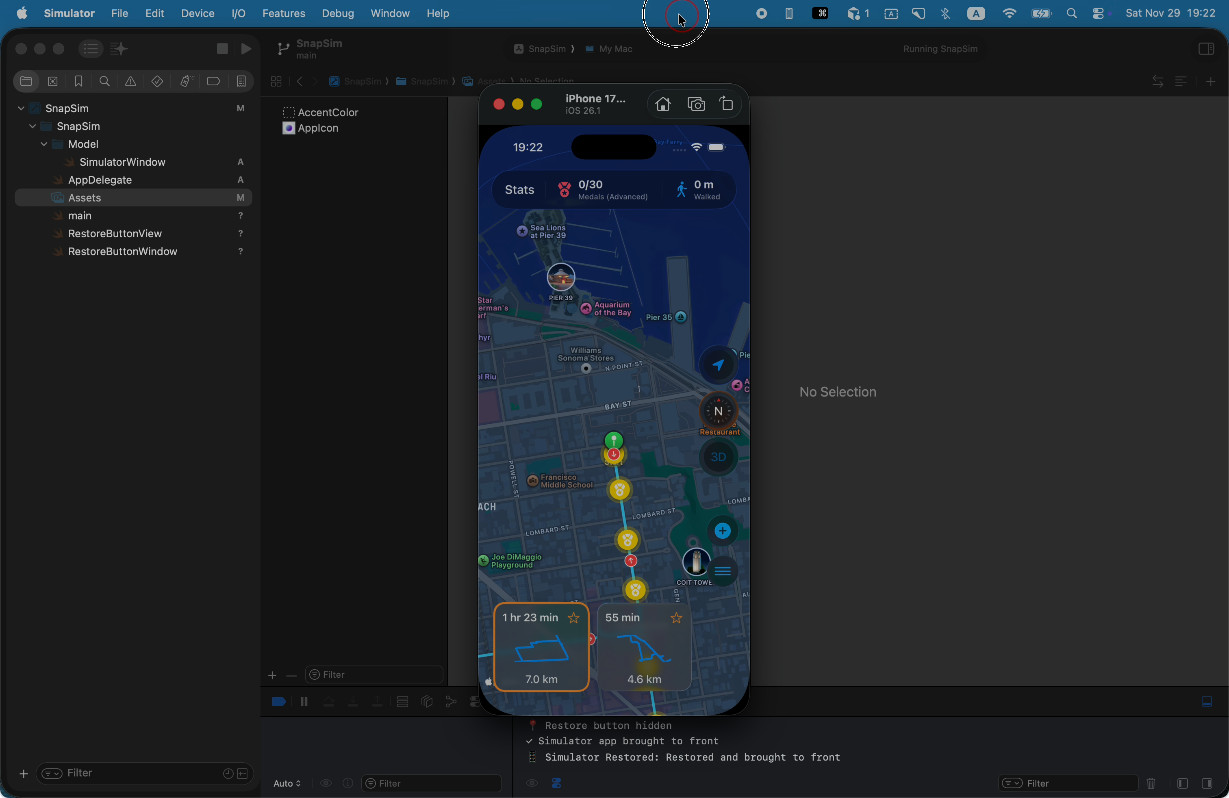The image size is (1229, 798).
Task: Rotate the device using Simulator rotate icon
Action: [x=727, y=104]
